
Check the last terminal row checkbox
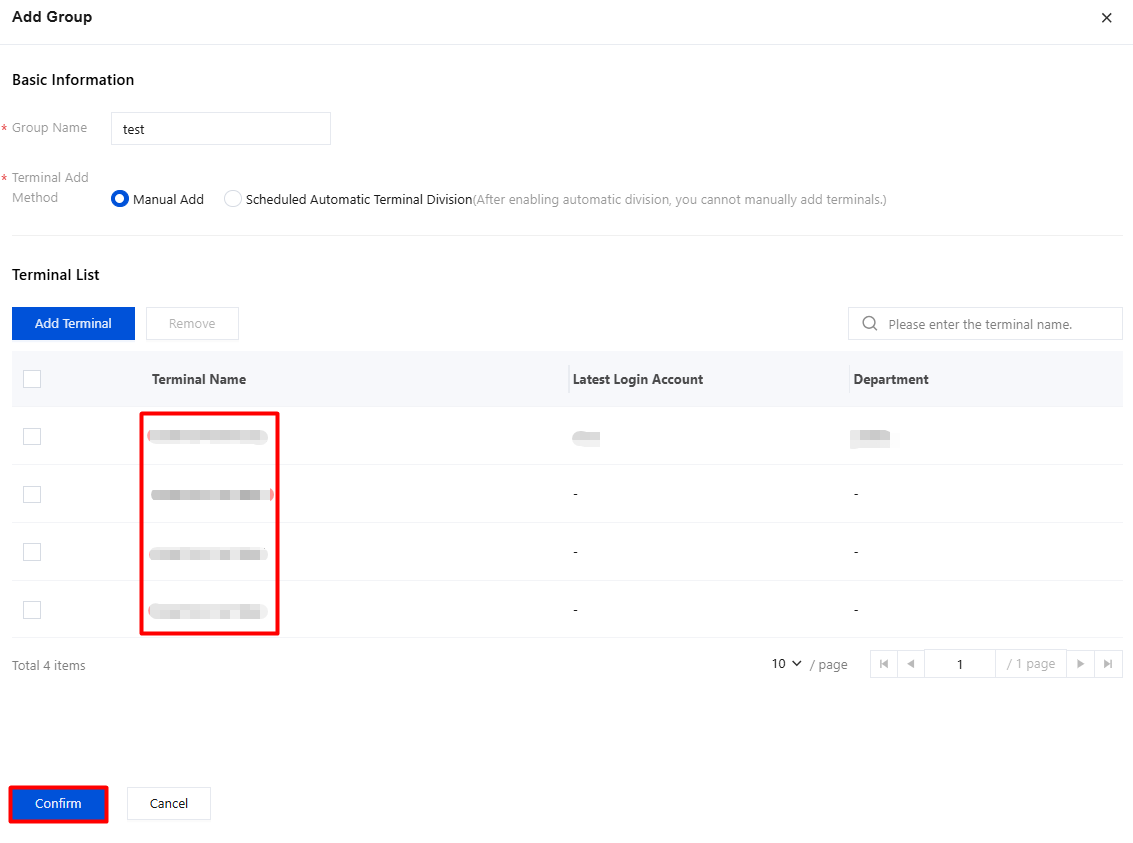pyautogui.click(x=32, y=610)
